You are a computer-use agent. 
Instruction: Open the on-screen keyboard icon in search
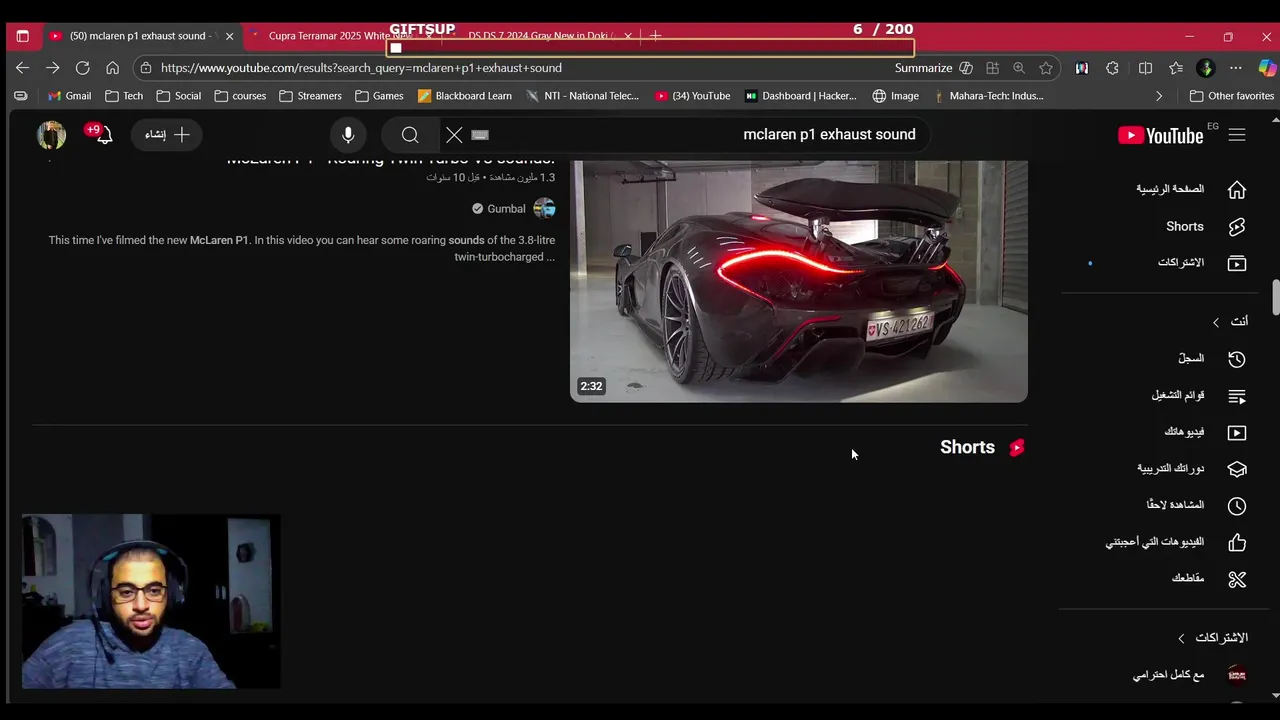(x=480, y=135)
